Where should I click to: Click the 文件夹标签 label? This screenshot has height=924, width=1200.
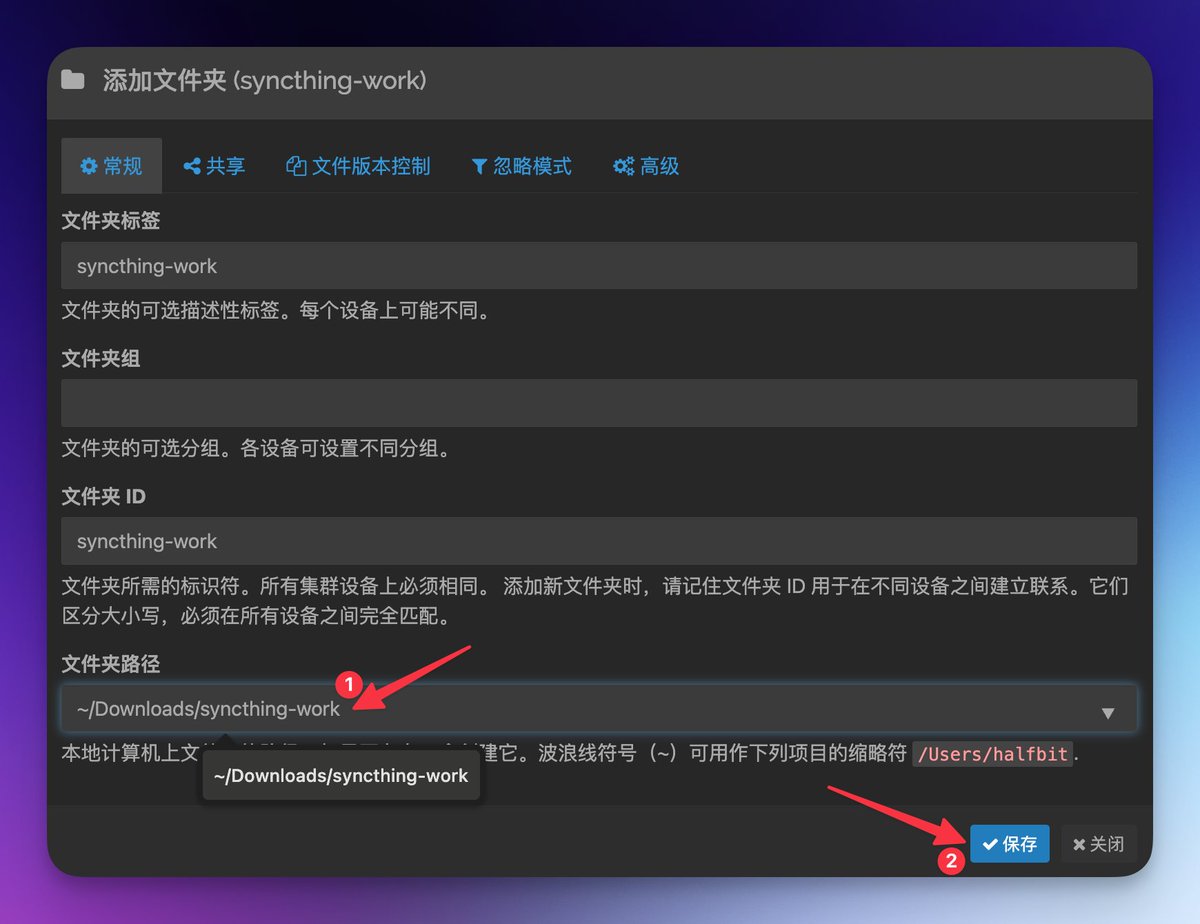111,221
